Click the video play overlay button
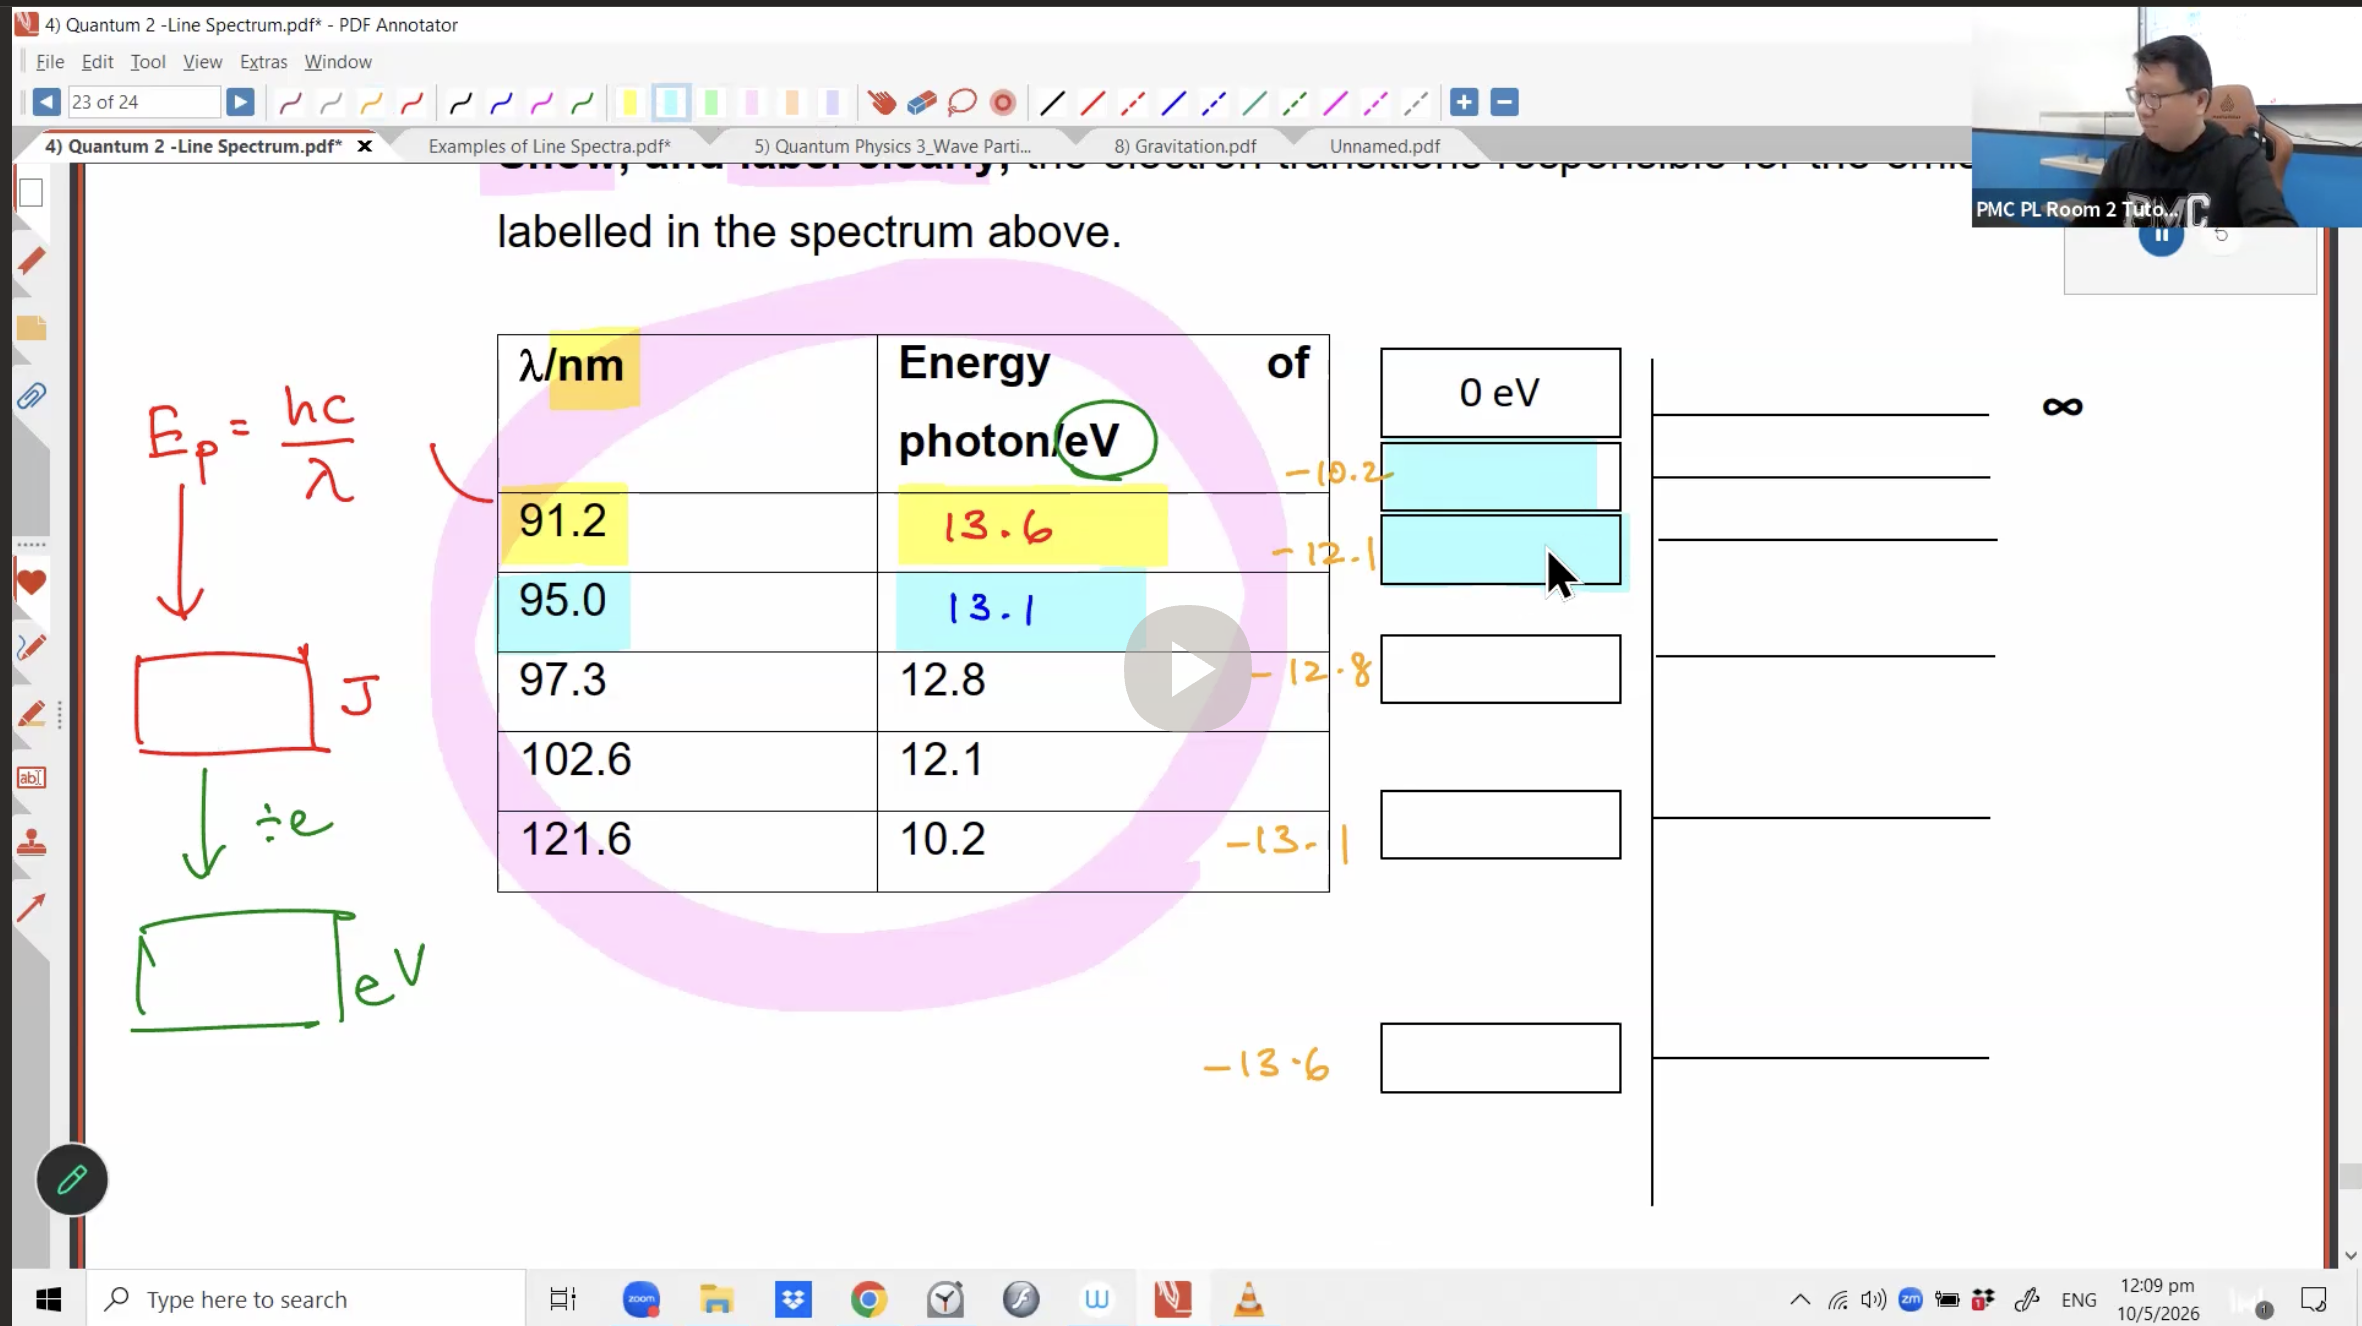This screenshot has height=1326, width=2362. pos(1187,669)
